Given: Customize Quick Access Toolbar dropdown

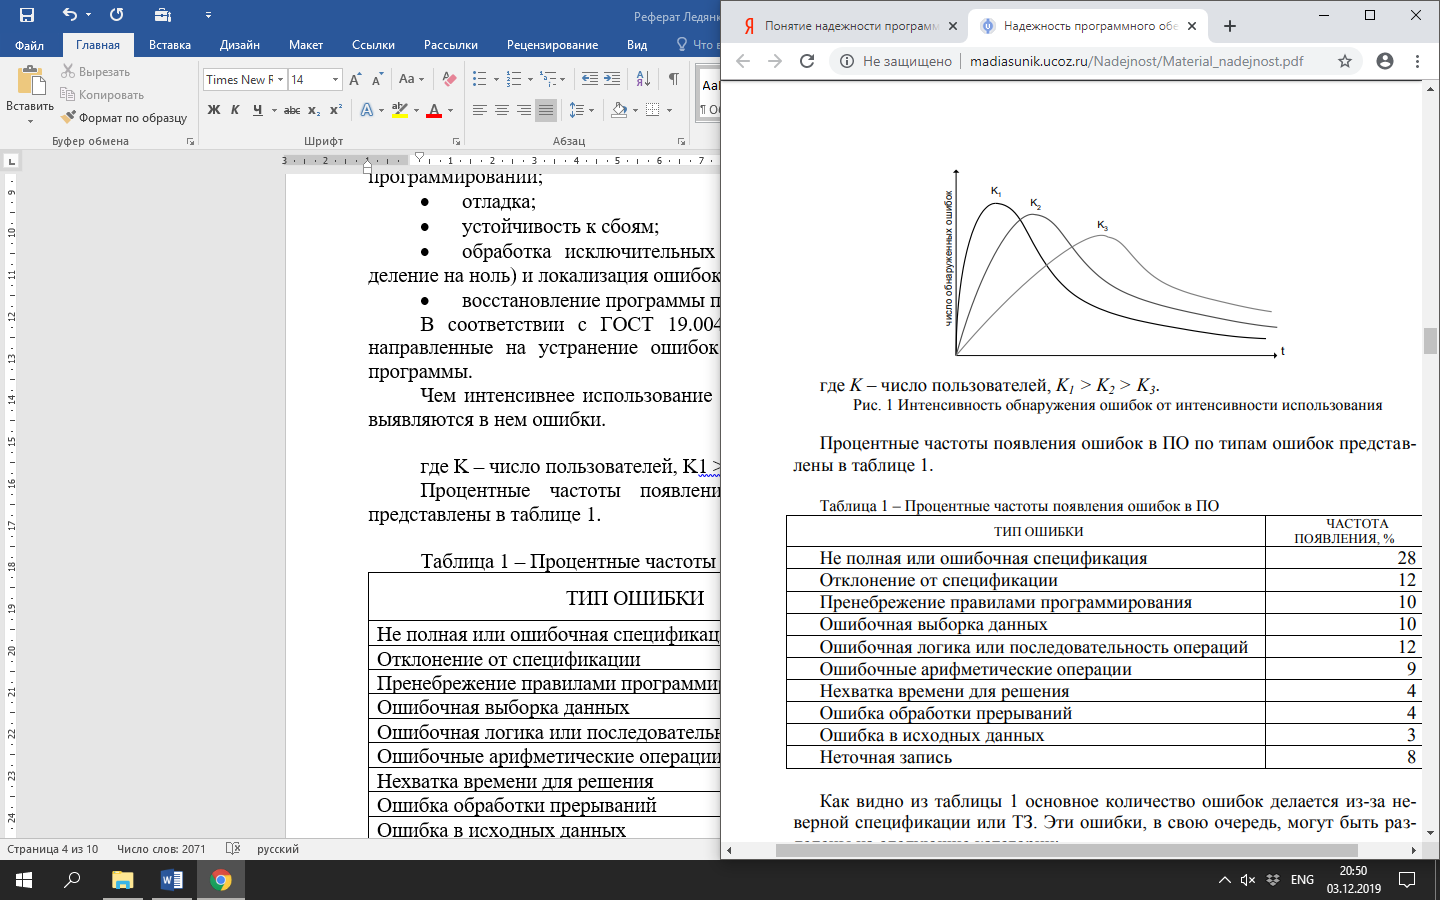Looking at the screenshot, I should pyautogui.click(x=208, y=15).
